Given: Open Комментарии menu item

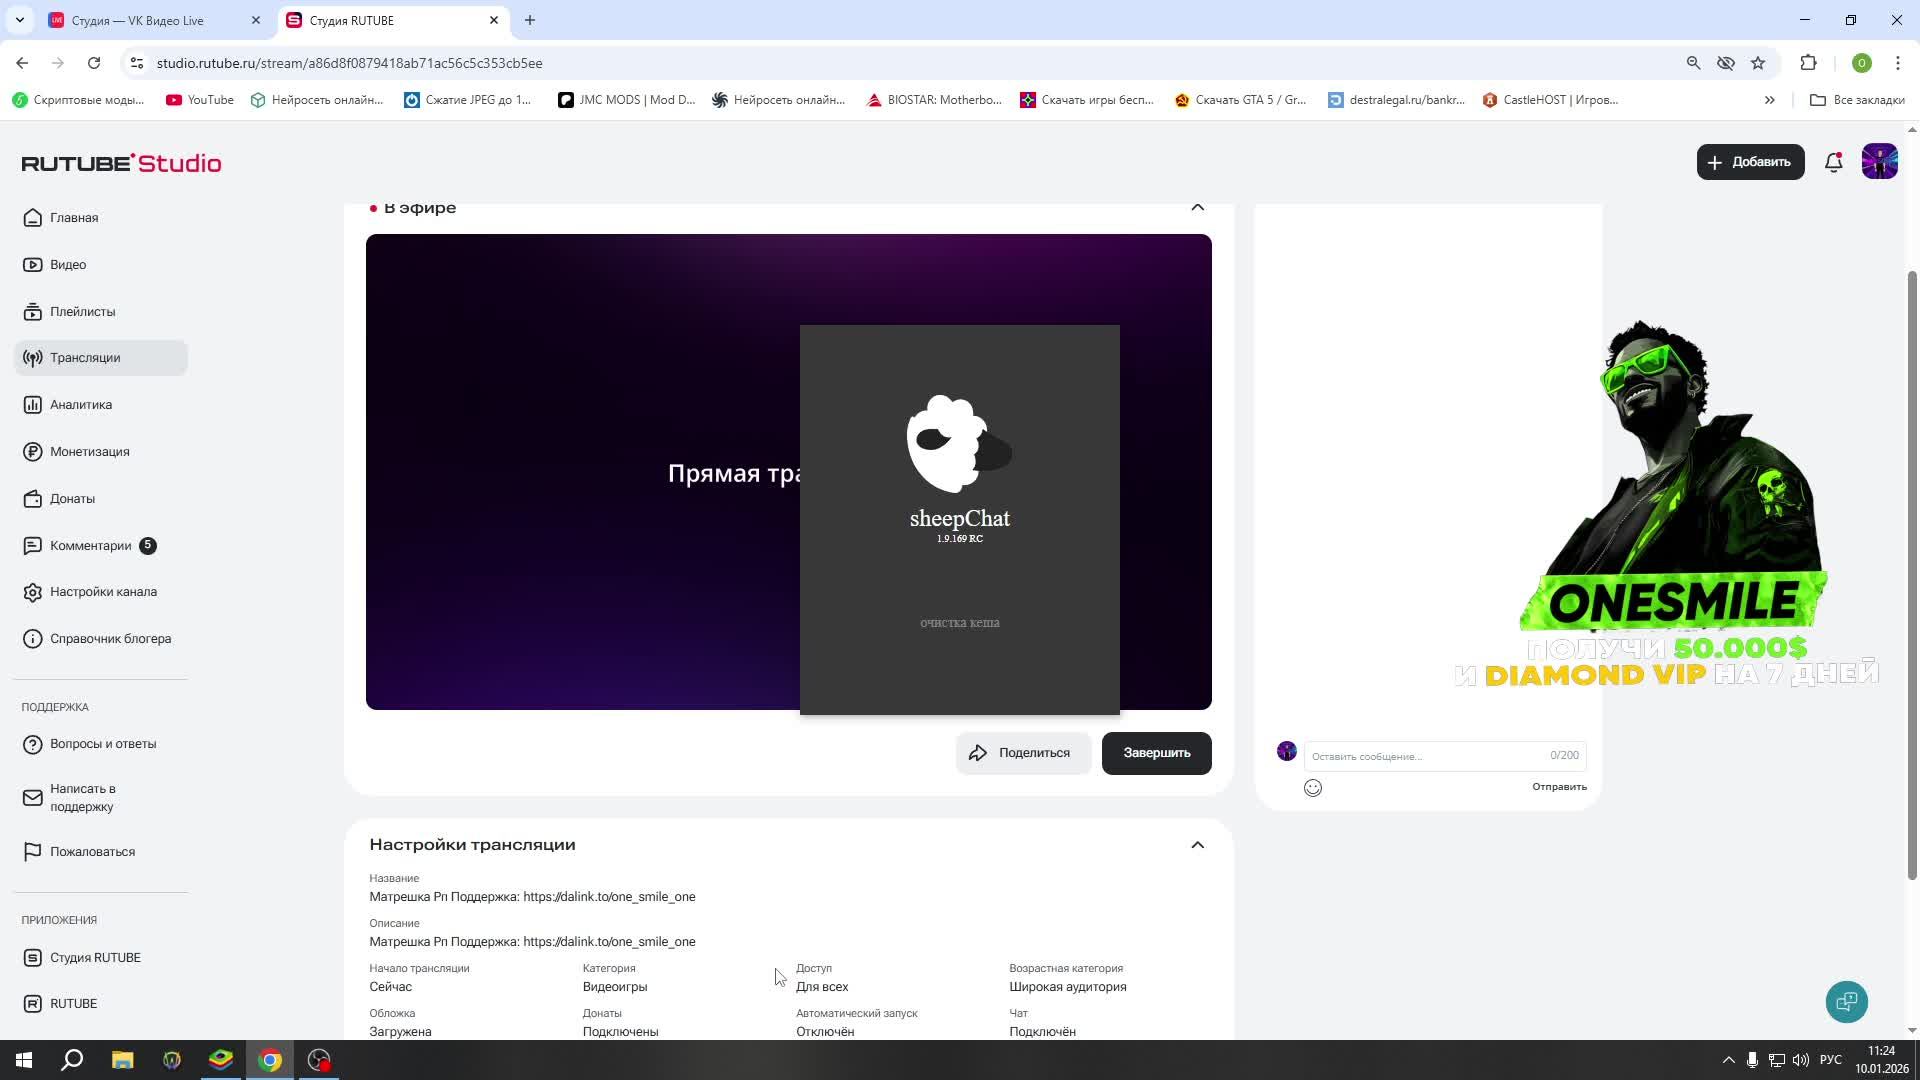Looking at the screenshot, I should 90,546.
